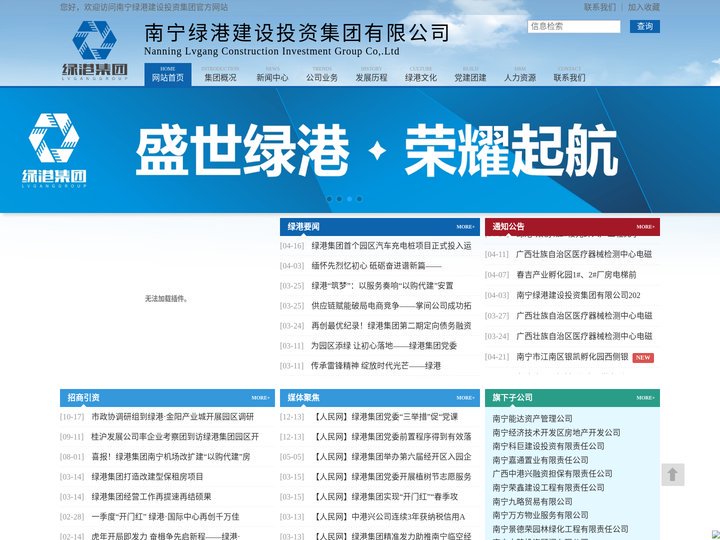Open MORE+ in 媒体聚焦 section
The width and height of the screenshot is (720, 540).
tap(466, 398)
